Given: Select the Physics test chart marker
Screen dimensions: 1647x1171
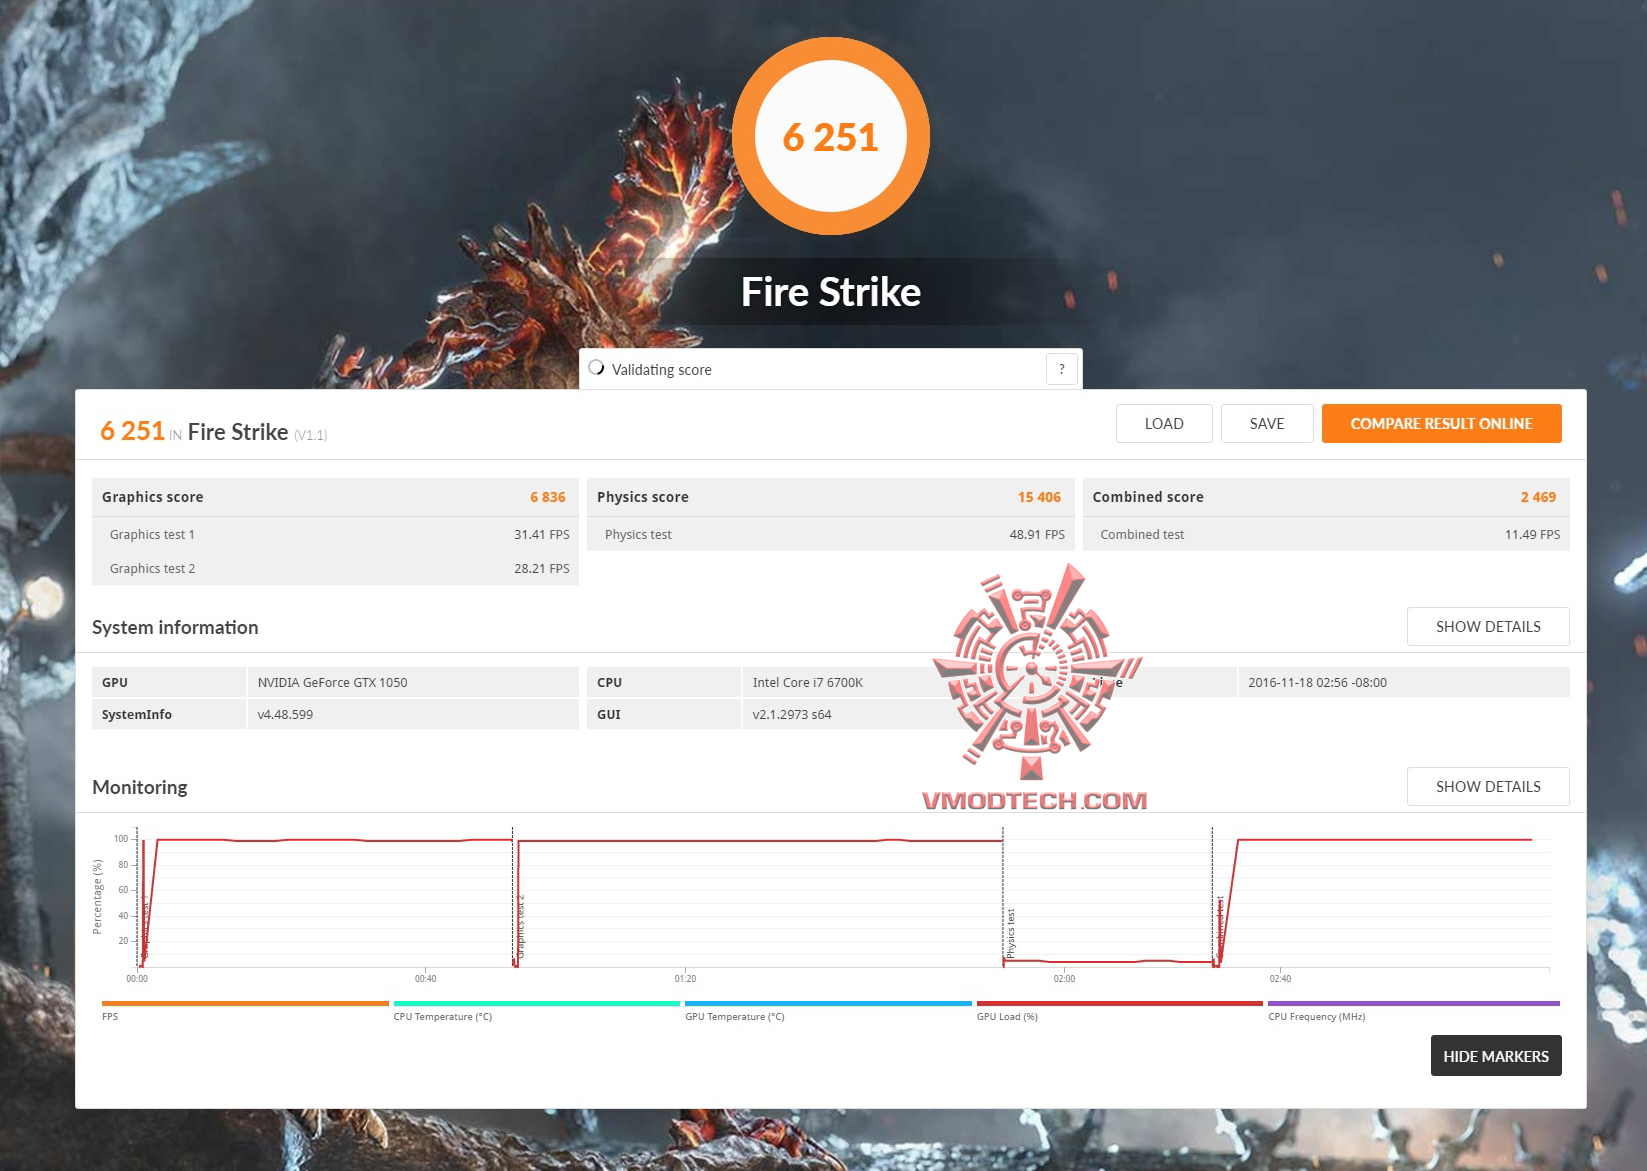Looking at the screenshot, I should click(x=1011, y=933).
